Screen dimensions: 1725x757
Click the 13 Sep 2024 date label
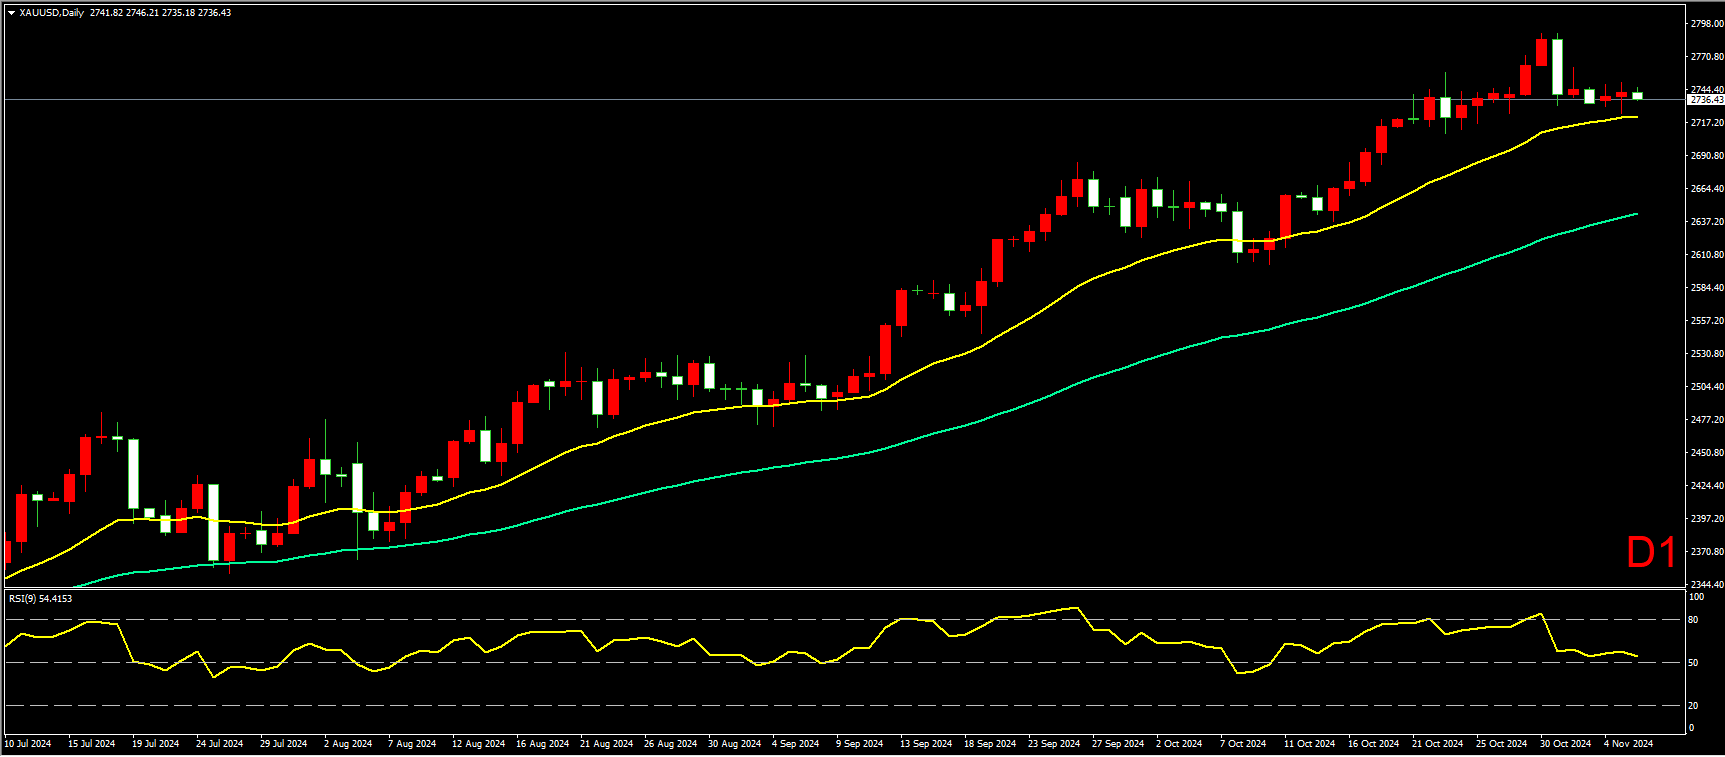coord(927,744)
